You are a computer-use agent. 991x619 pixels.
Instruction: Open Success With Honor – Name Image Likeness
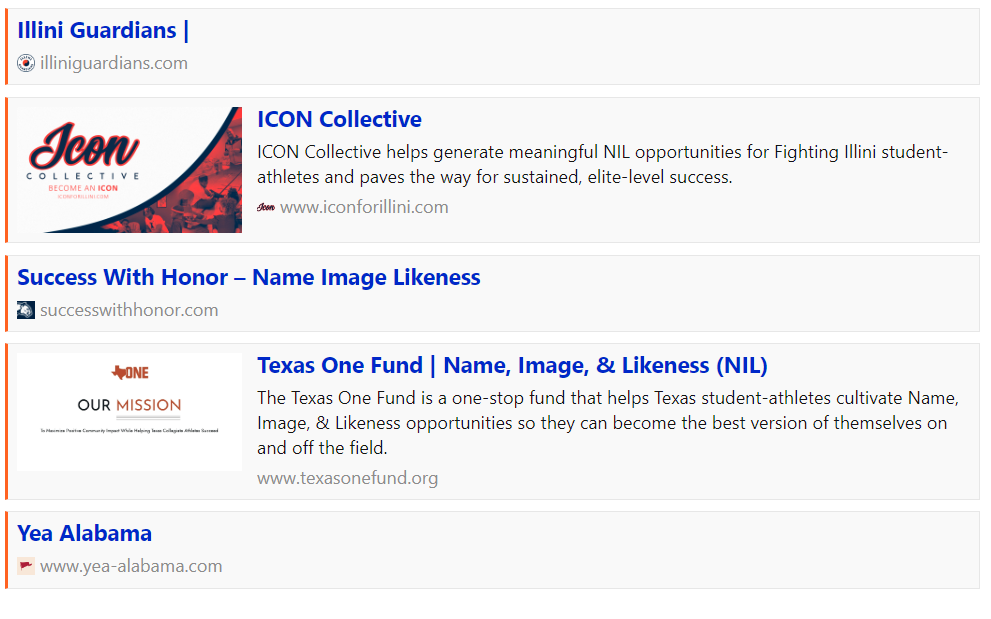pyautogui.click(x=249, y=277)
